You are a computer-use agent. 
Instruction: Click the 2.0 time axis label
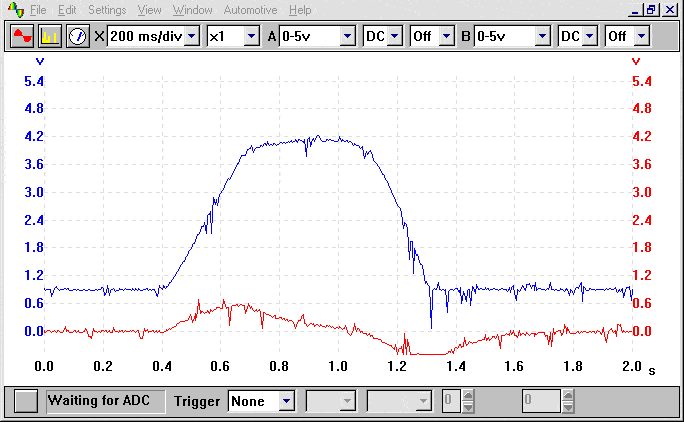point(632,366)
